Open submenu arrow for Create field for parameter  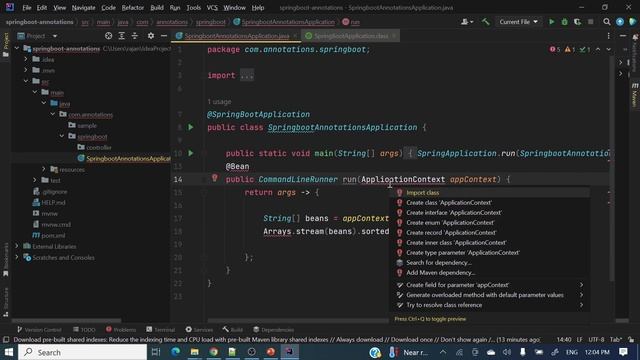click(x=581, y=285)
